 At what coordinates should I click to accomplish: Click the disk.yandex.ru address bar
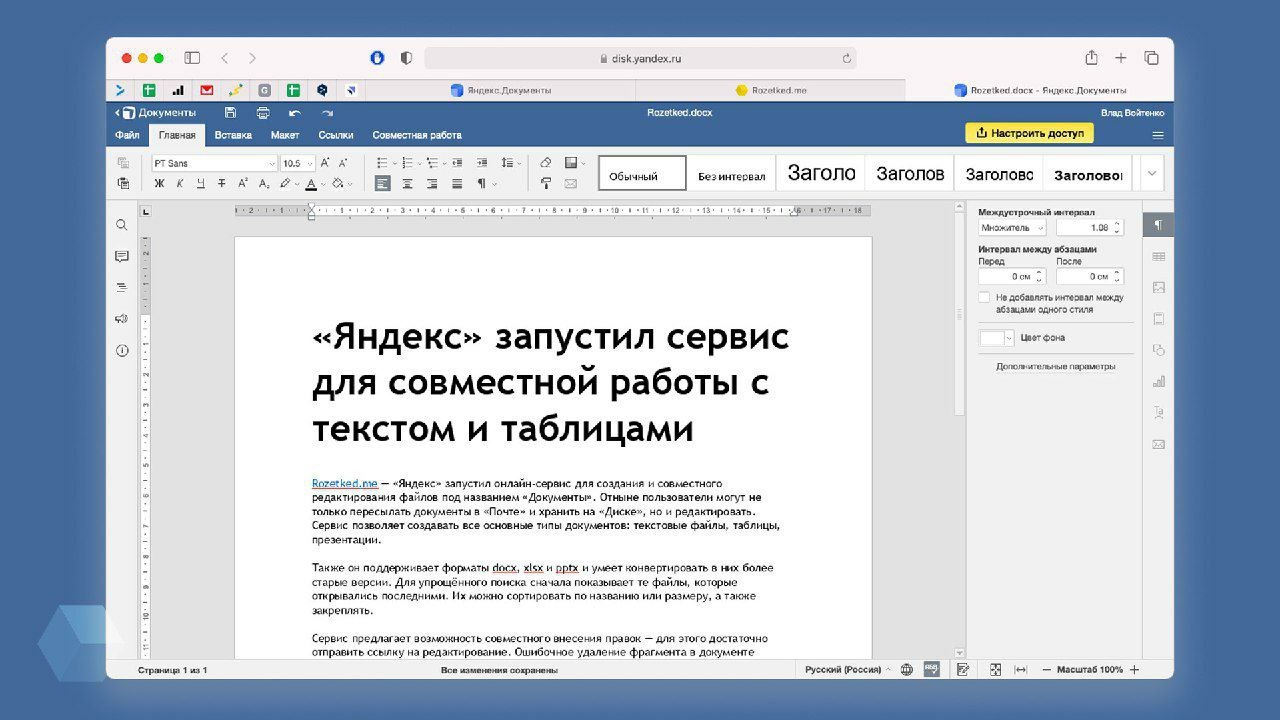640,58
